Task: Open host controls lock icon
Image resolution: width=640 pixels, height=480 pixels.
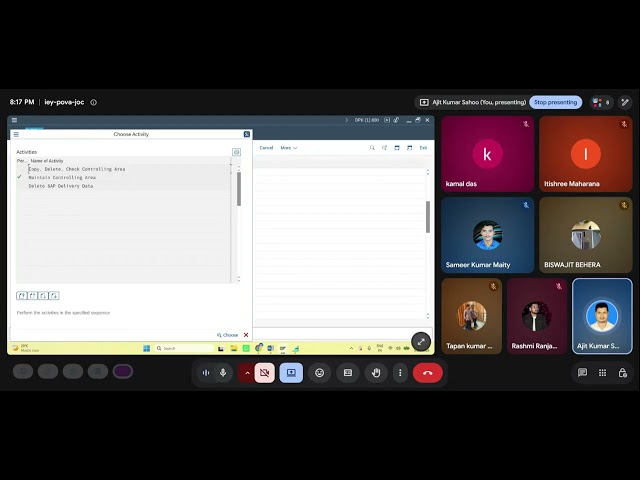Action: pos(622,373)
